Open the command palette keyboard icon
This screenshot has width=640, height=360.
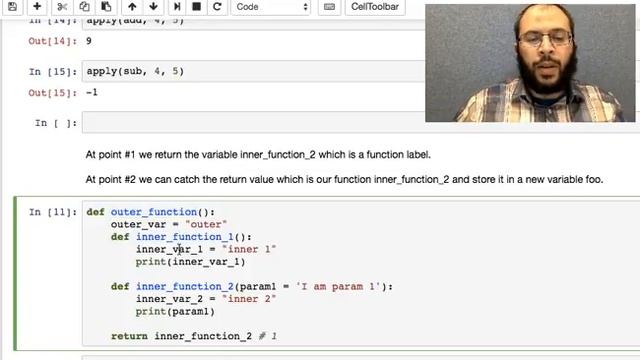[x=329, y=7]
